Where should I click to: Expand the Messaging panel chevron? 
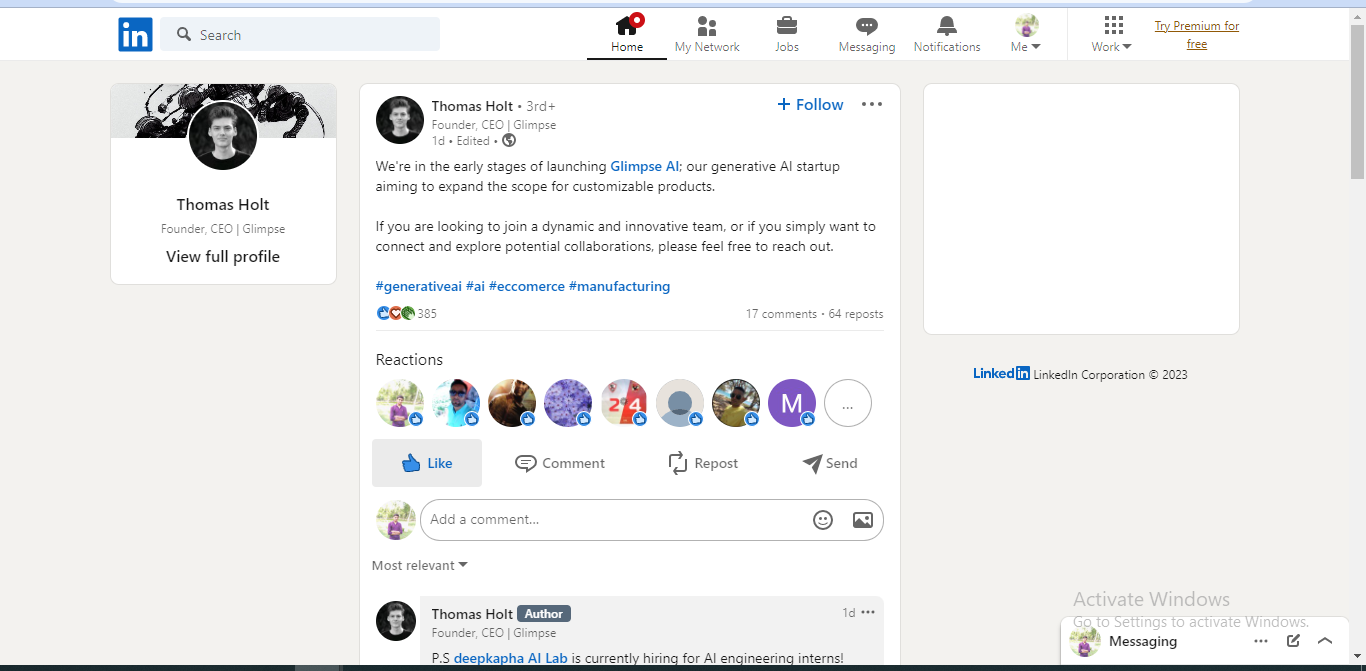click(1325, 641)
